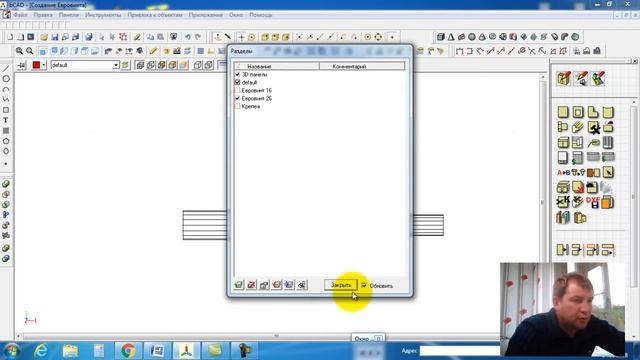This screenshot has width=640, height=360.
Task: Open Internet Explorer from taskbar
Action: coord(41,351)
